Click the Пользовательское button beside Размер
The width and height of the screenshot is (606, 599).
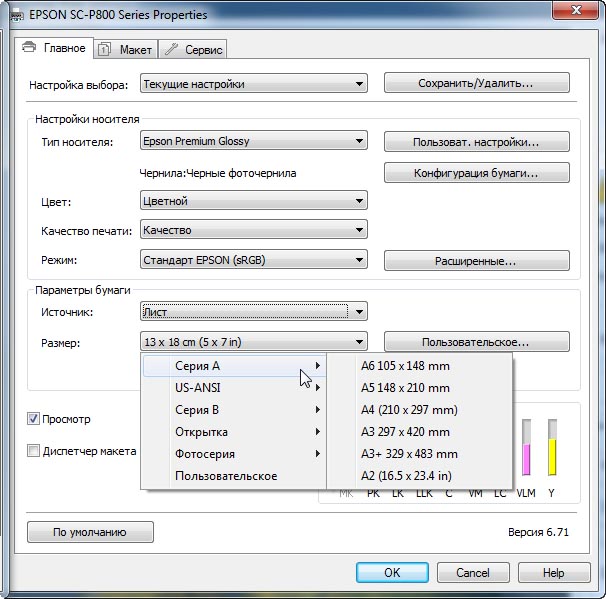[477, 342]
